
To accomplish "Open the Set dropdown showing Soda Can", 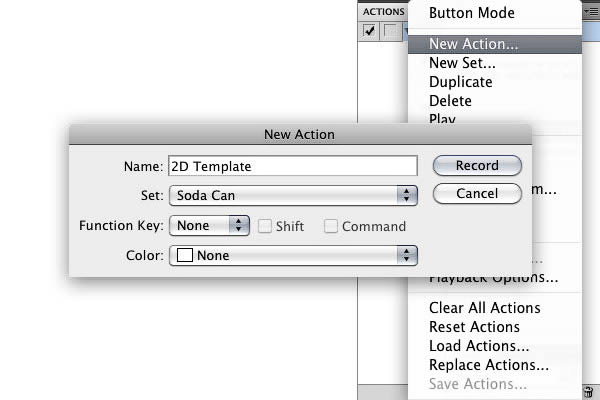I will coord(293,196).
